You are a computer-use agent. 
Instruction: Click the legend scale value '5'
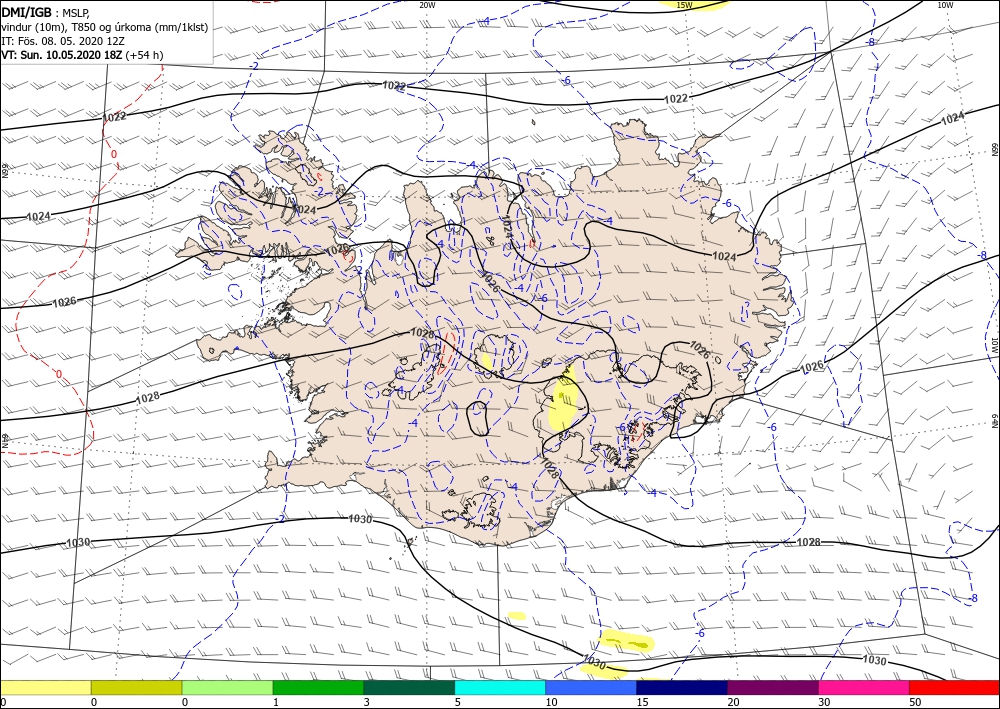[x=458, y=702]
